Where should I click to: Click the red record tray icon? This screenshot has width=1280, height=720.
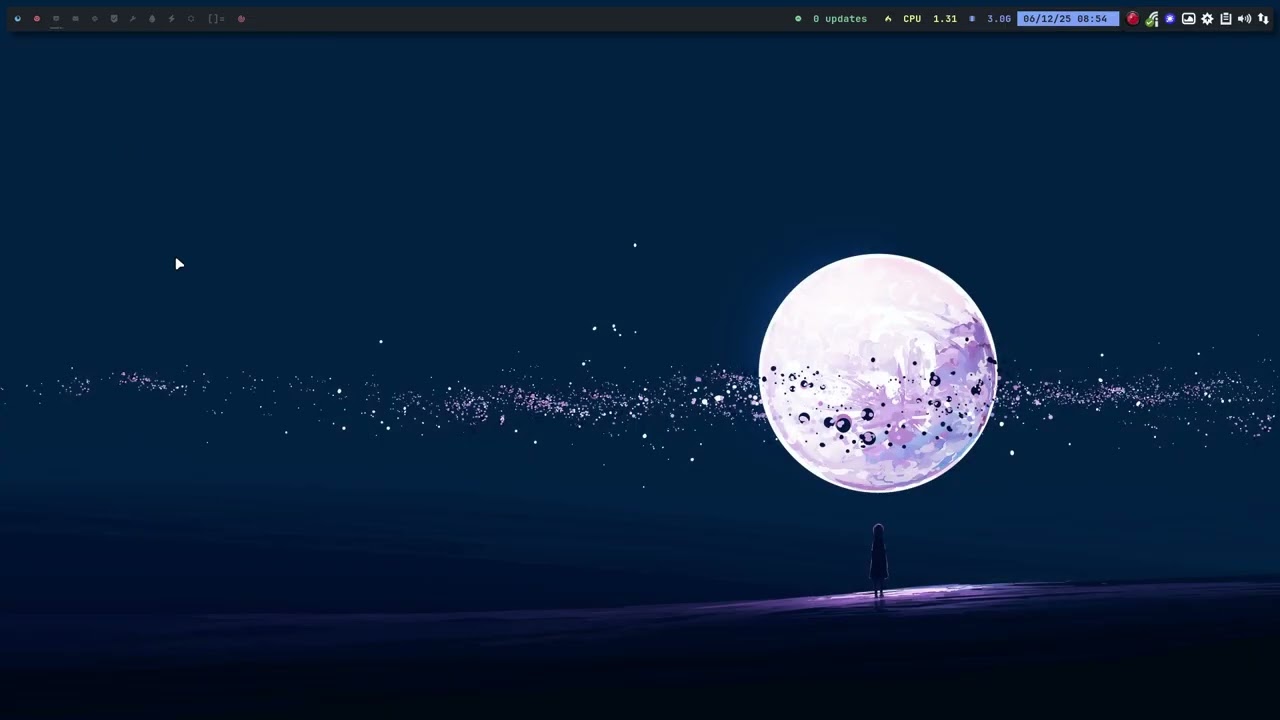pos(1132,18)
